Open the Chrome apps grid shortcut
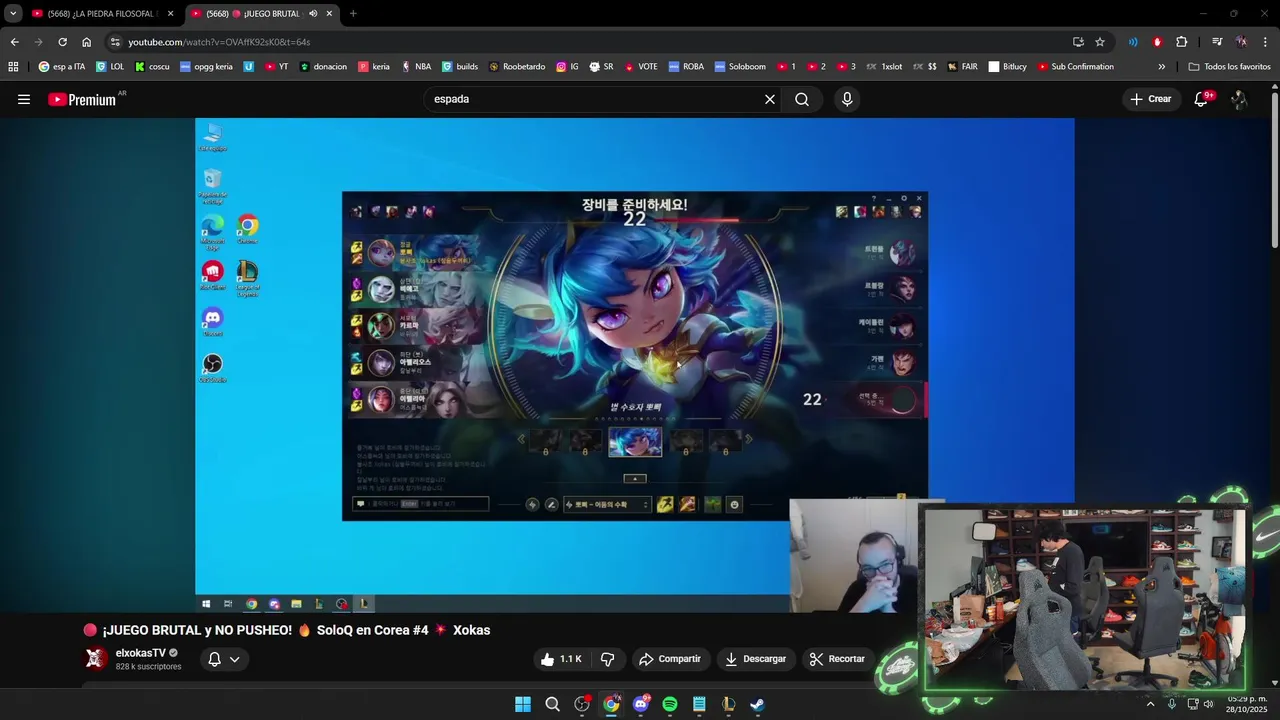 point(13,67)
